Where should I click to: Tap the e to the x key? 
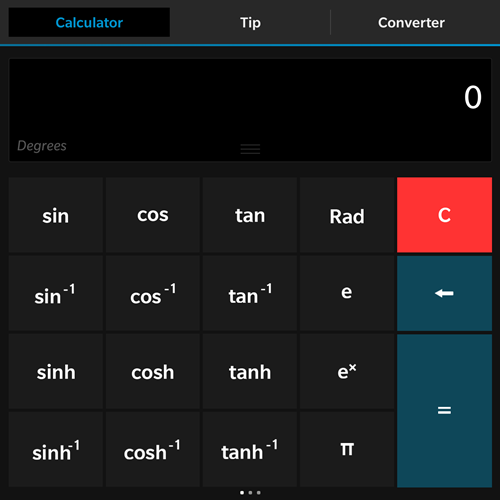347,372
